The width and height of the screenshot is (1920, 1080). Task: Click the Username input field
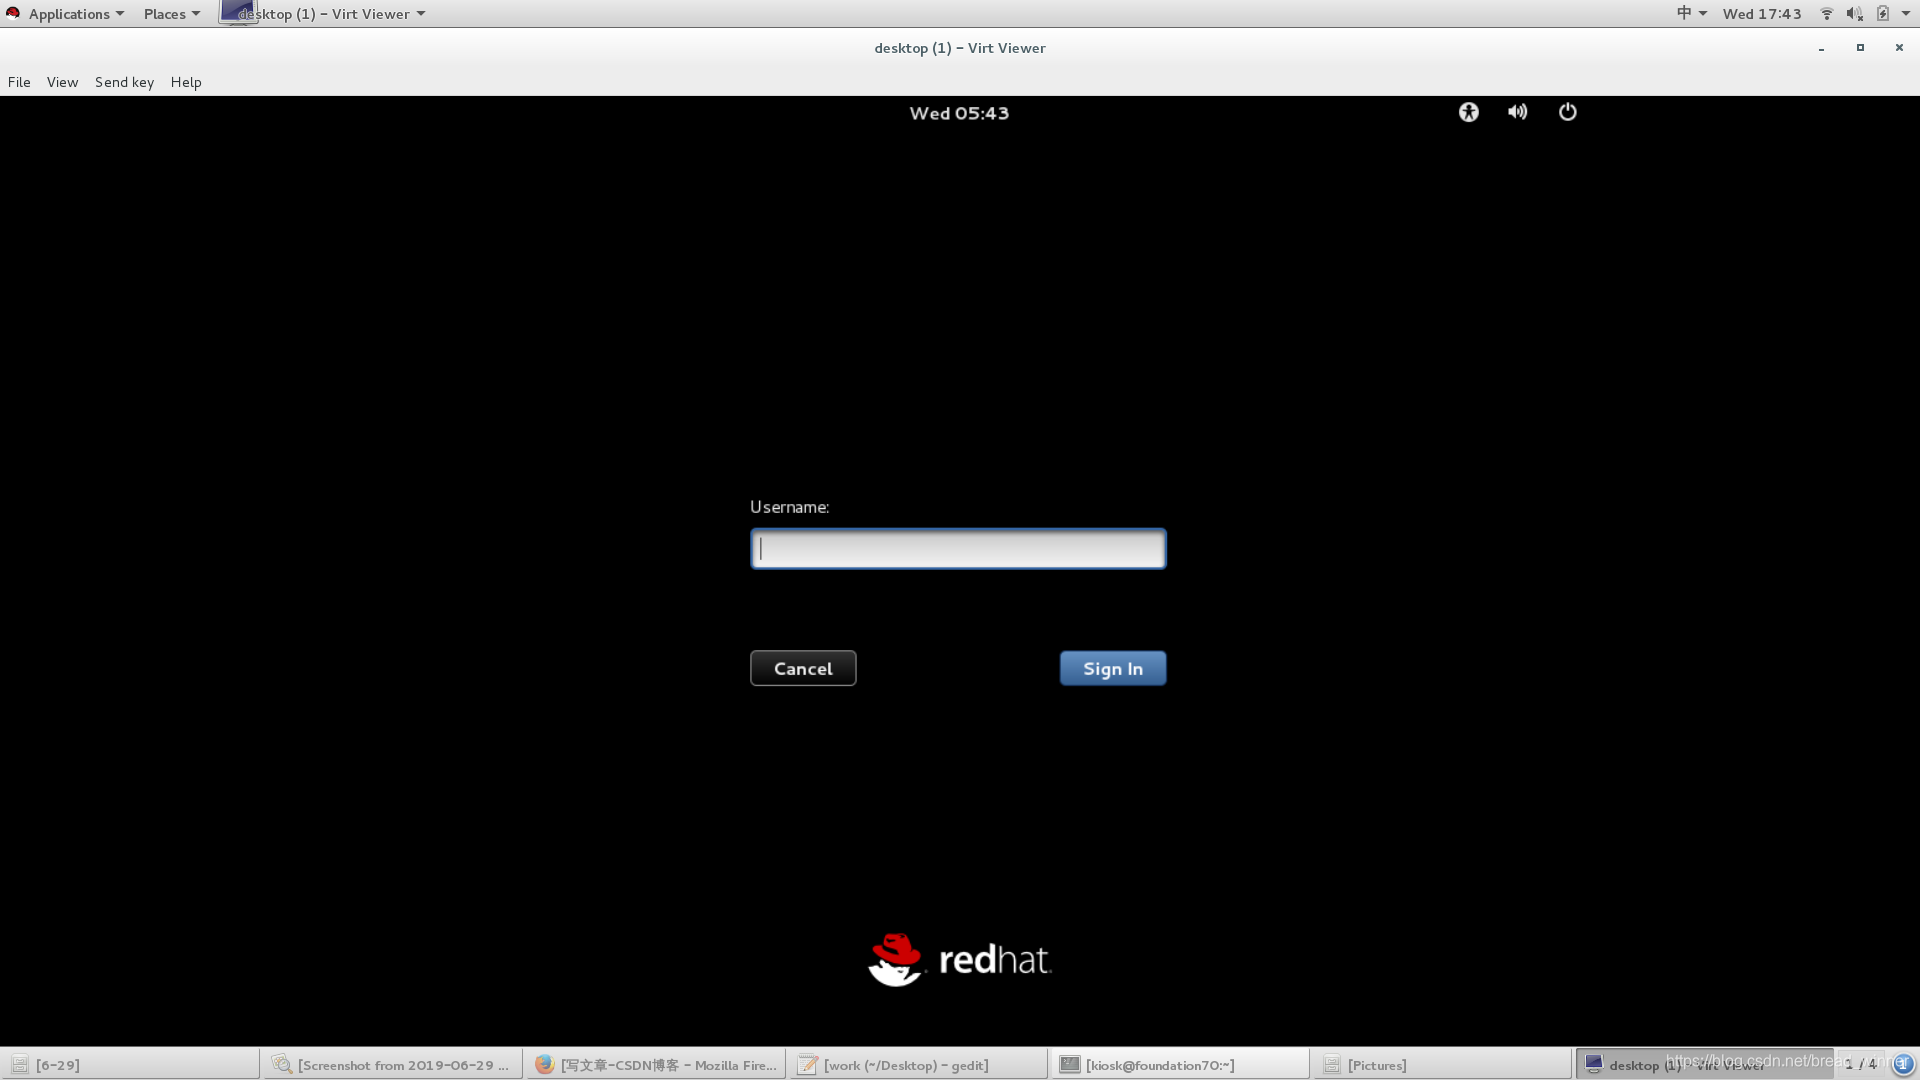[958, 548]
